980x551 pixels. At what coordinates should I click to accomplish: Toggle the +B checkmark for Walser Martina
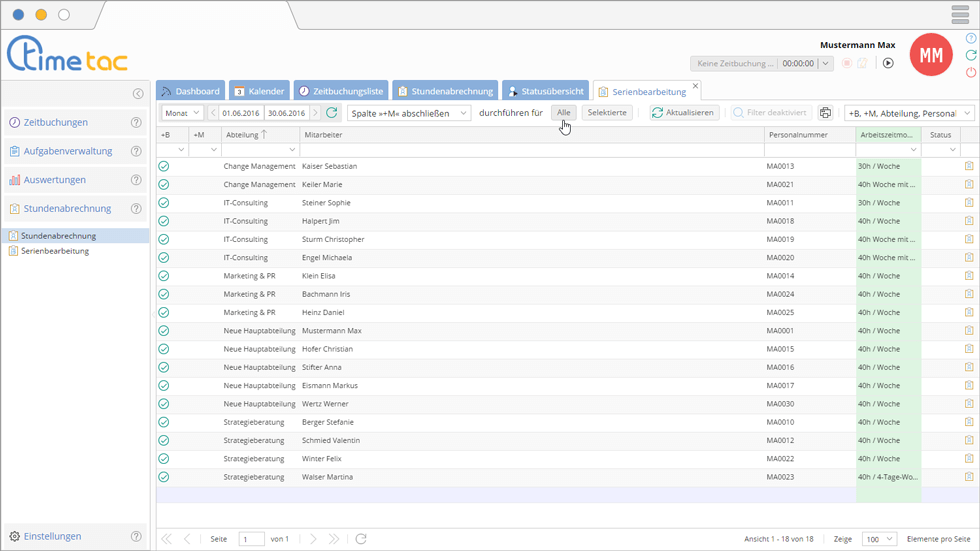[x=164, y=477]
